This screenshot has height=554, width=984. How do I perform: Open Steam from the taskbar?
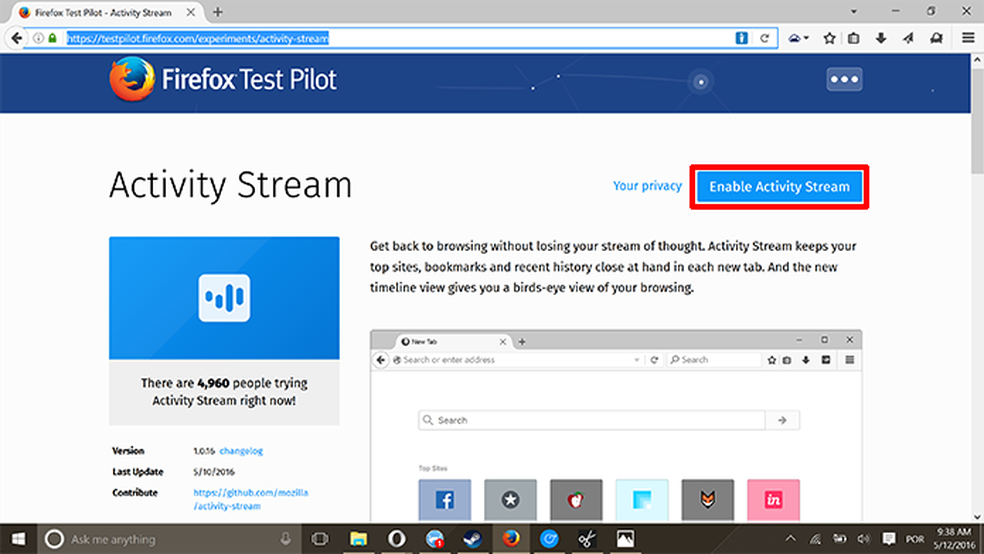pos(471,539)
